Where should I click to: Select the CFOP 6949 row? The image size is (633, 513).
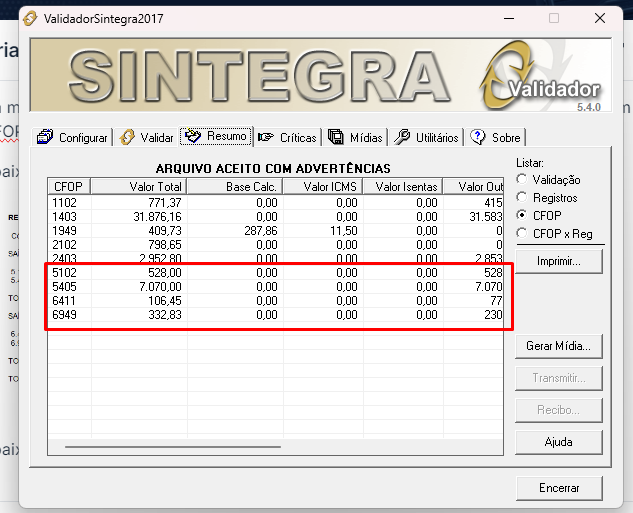(x=275, y=315)
